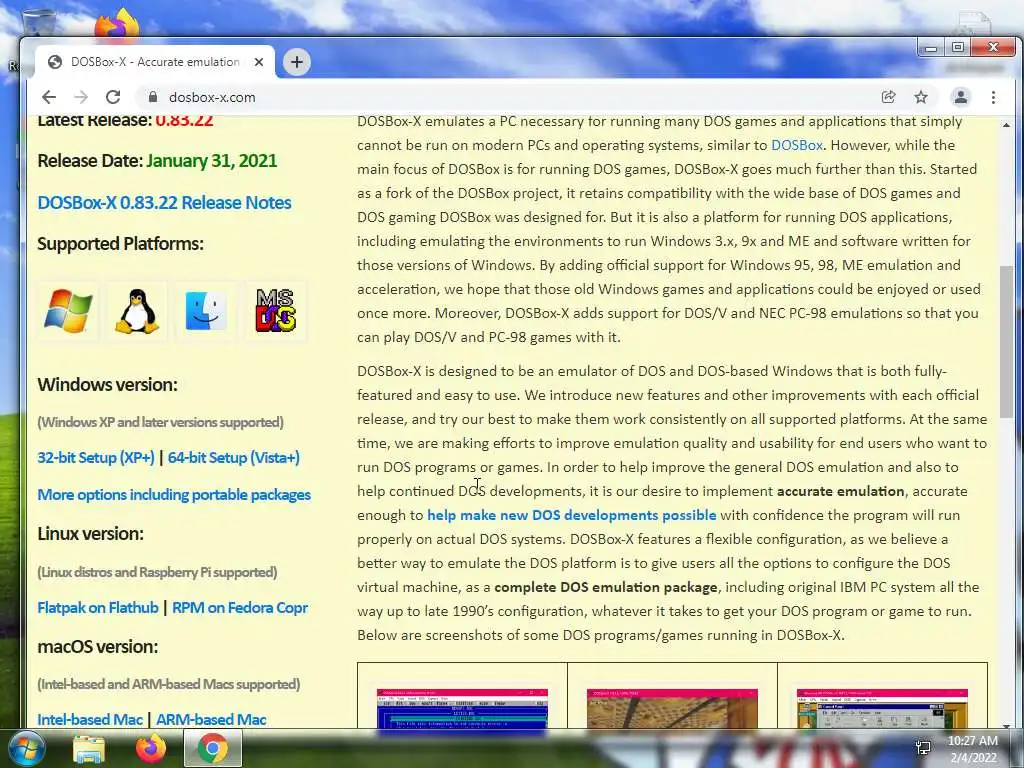Click the macOS version heading
1024x768 pixels.
point(97,647)
